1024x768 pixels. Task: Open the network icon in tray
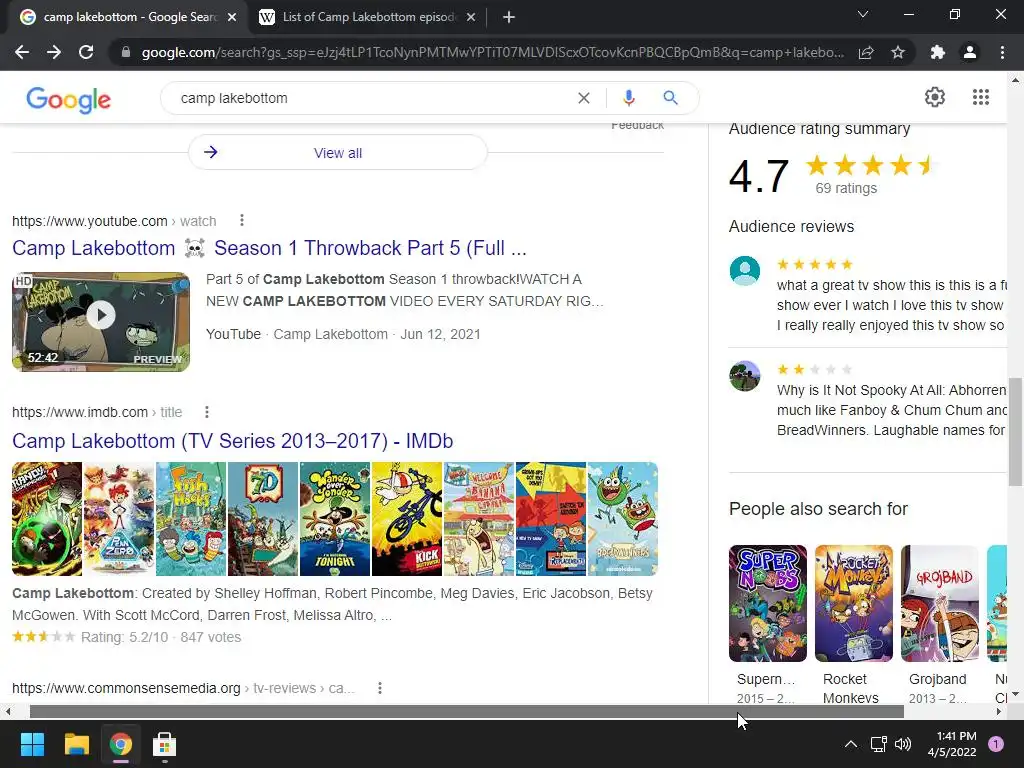[x=878, y=744]
